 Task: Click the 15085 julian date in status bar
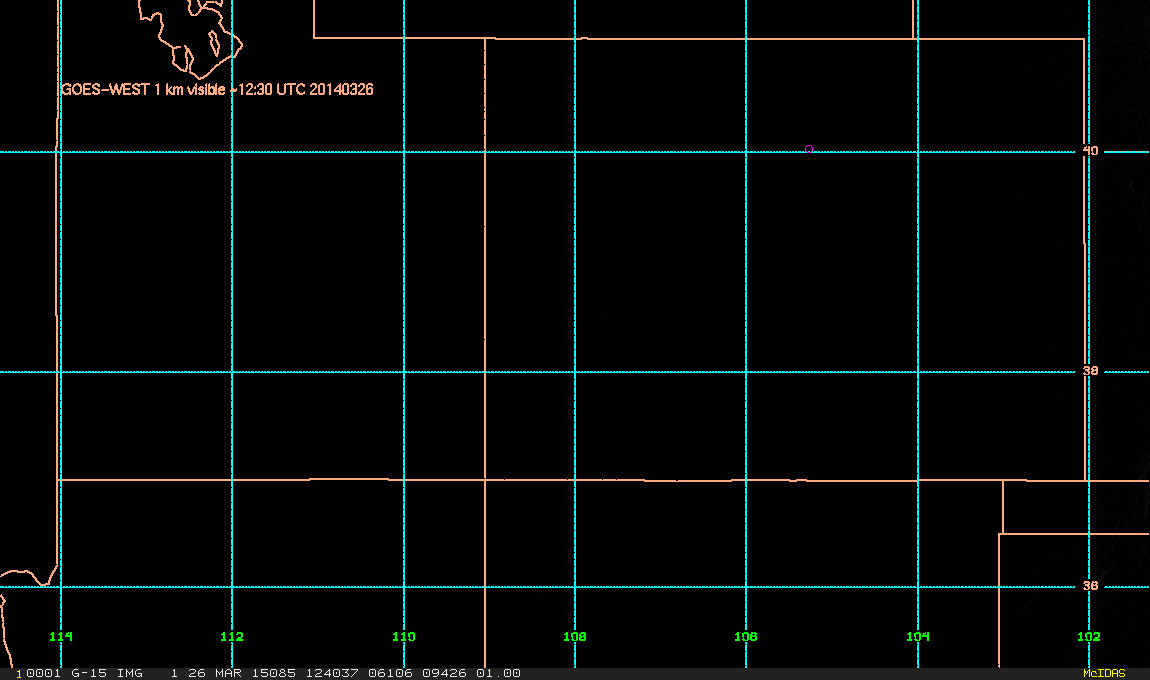pos(274,673)
